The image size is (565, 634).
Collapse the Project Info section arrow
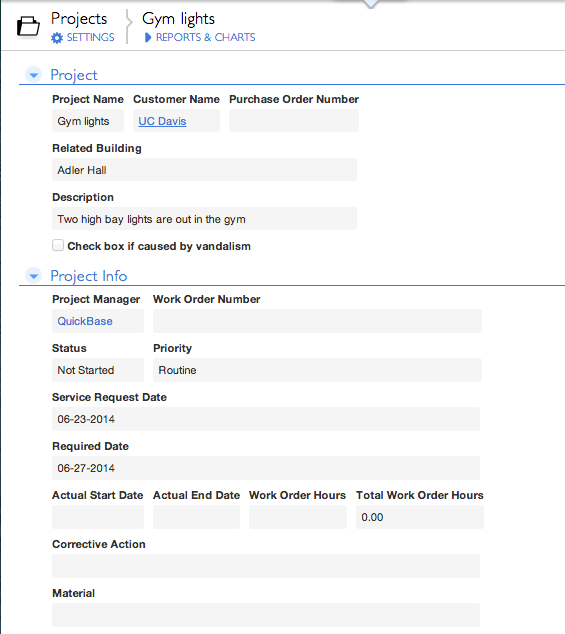pos(34,276)
